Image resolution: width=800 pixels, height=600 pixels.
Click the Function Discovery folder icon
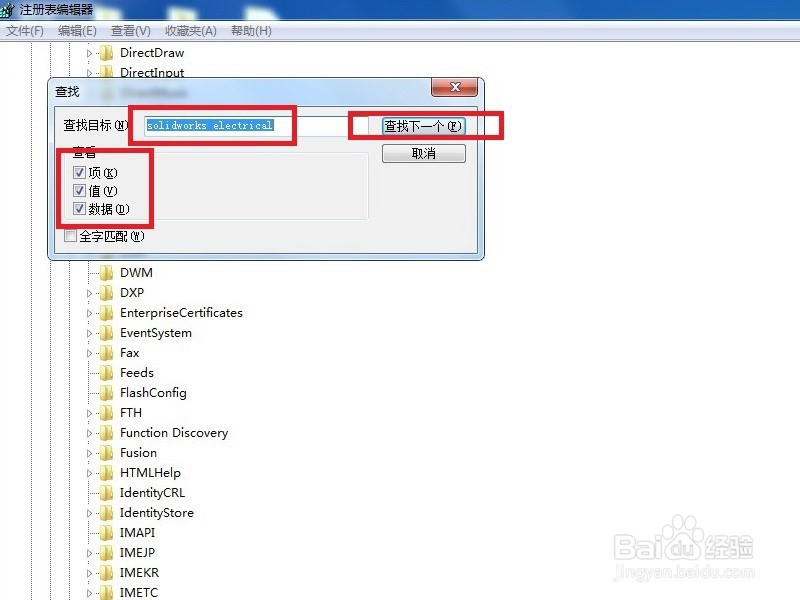[106, 433]
